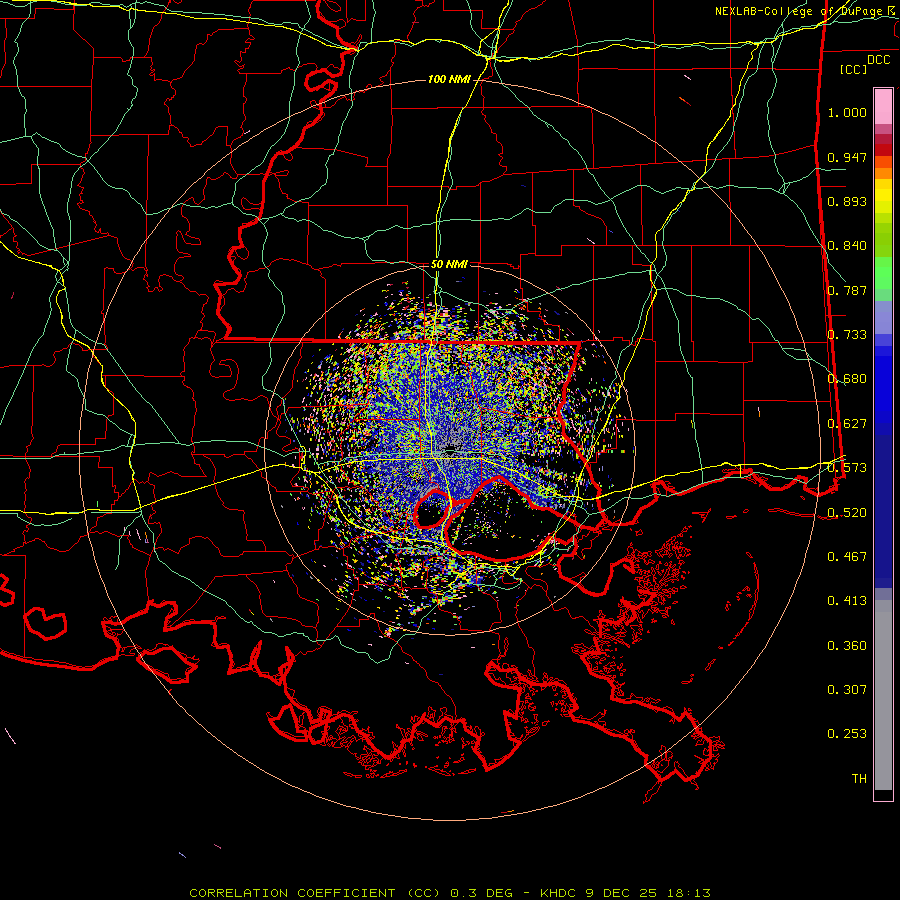Image resolution: width=900 pixels, height=900 pixels.
Task: Click the 0.520 scale value
Action: pyautogui.click(x=847, y=513)
